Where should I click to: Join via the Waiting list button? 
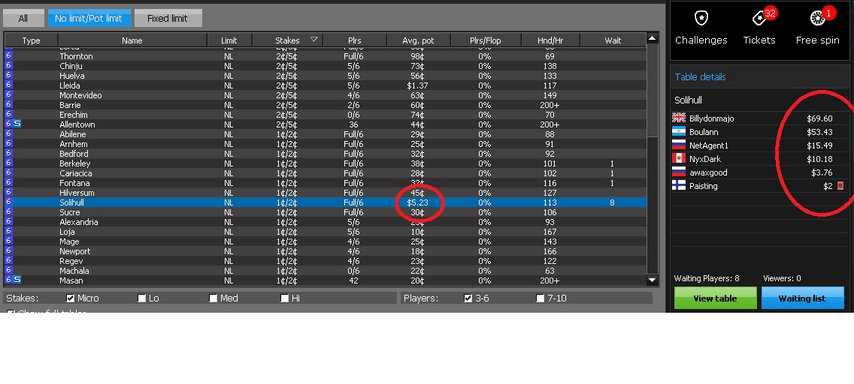pos(802,298)
